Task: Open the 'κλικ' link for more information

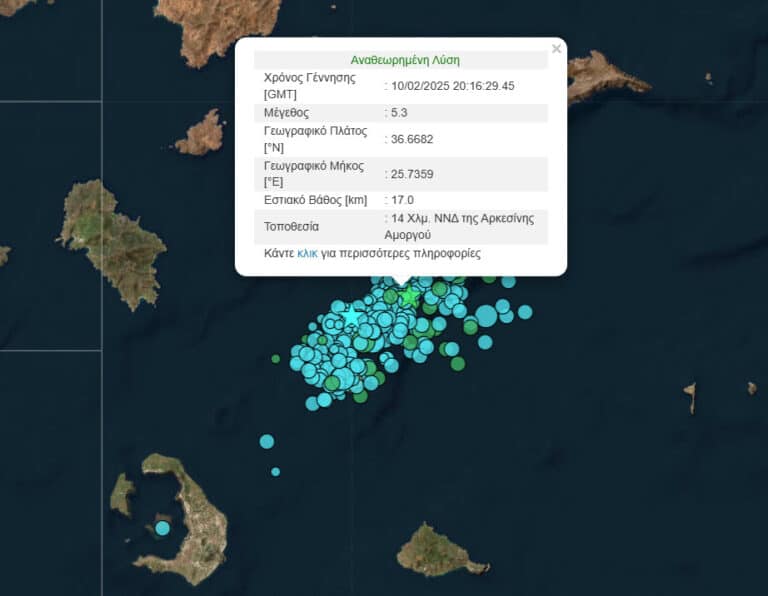Action: [307, 253]
